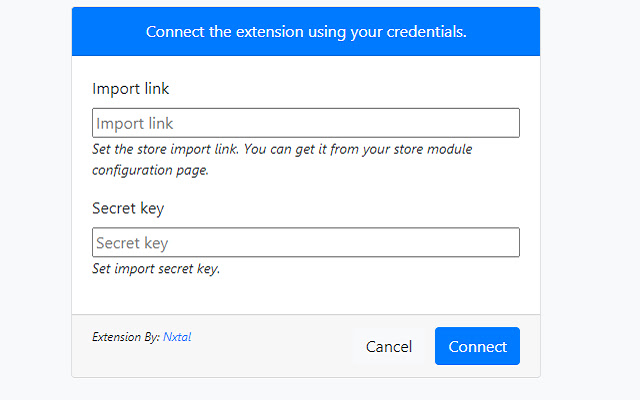Click "store module" in the import help text
This screenshot has height=400, width=640.
click(x=428, y=150)
